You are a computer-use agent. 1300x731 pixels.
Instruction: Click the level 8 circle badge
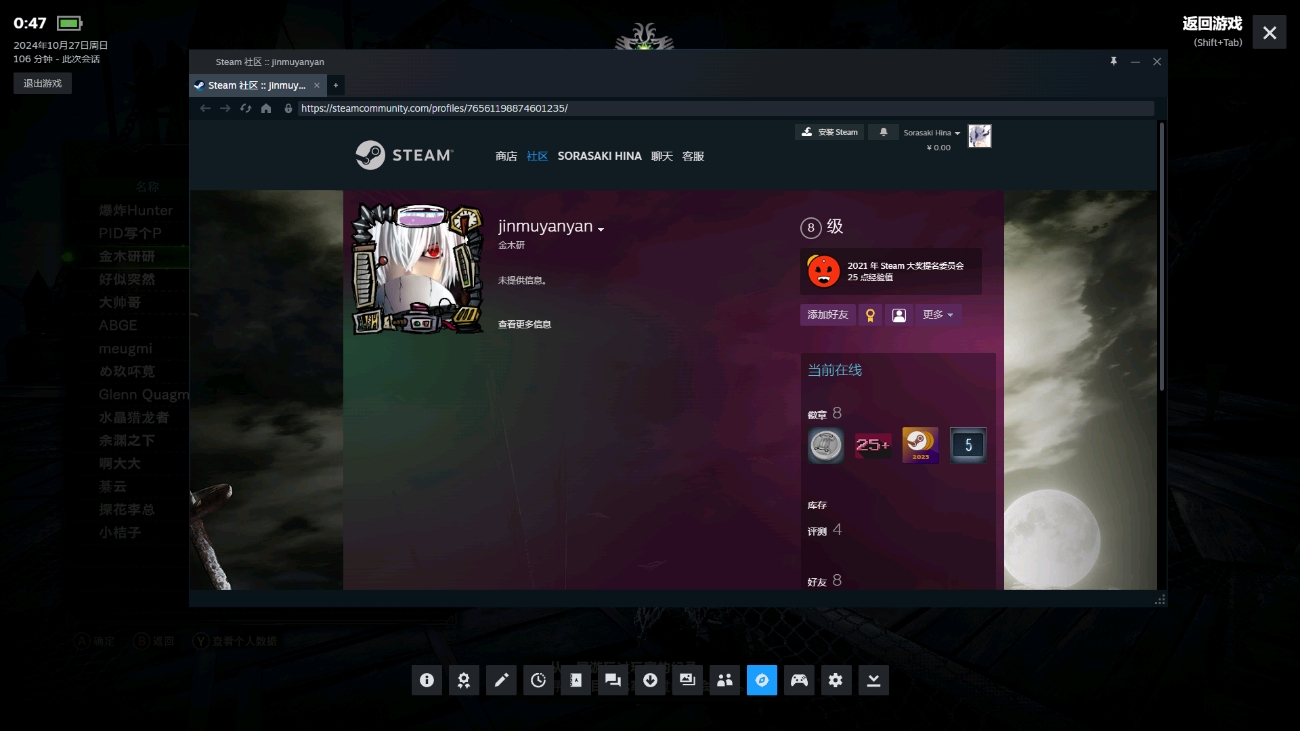(811, 228)
